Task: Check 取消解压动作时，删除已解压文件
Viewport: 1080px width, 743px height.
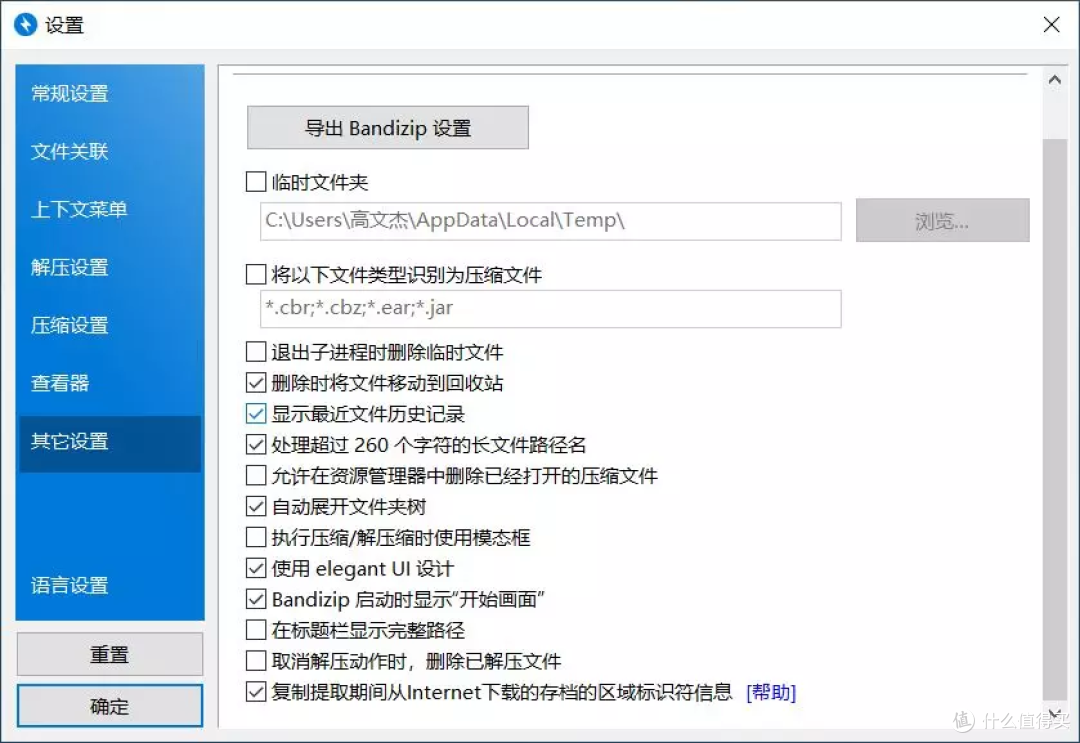Action: 256,661
